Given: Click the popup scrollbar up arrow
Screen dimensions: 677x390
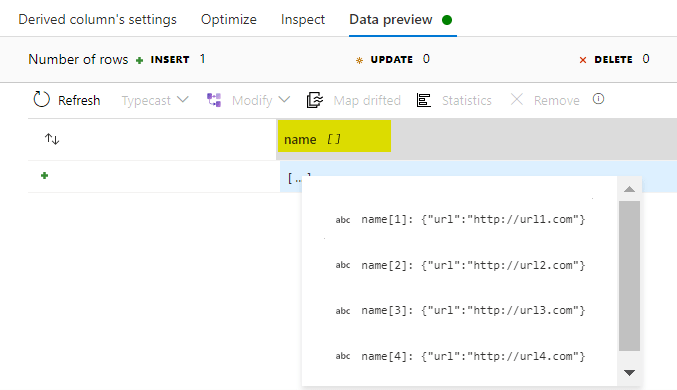Looking at the screenshot, I should point(630,189).
